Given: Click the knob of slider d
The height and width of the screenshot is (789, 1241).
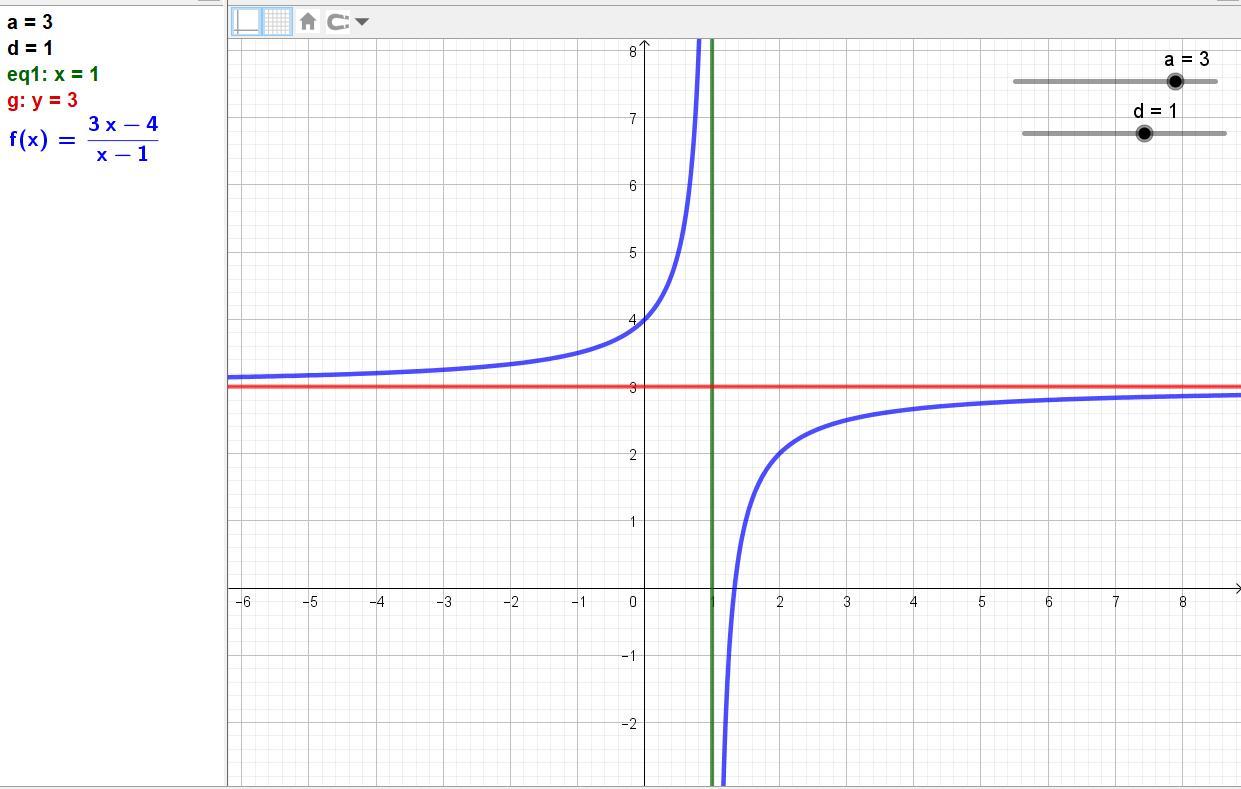Looking at the screenshot, I should coord(1144,133).
